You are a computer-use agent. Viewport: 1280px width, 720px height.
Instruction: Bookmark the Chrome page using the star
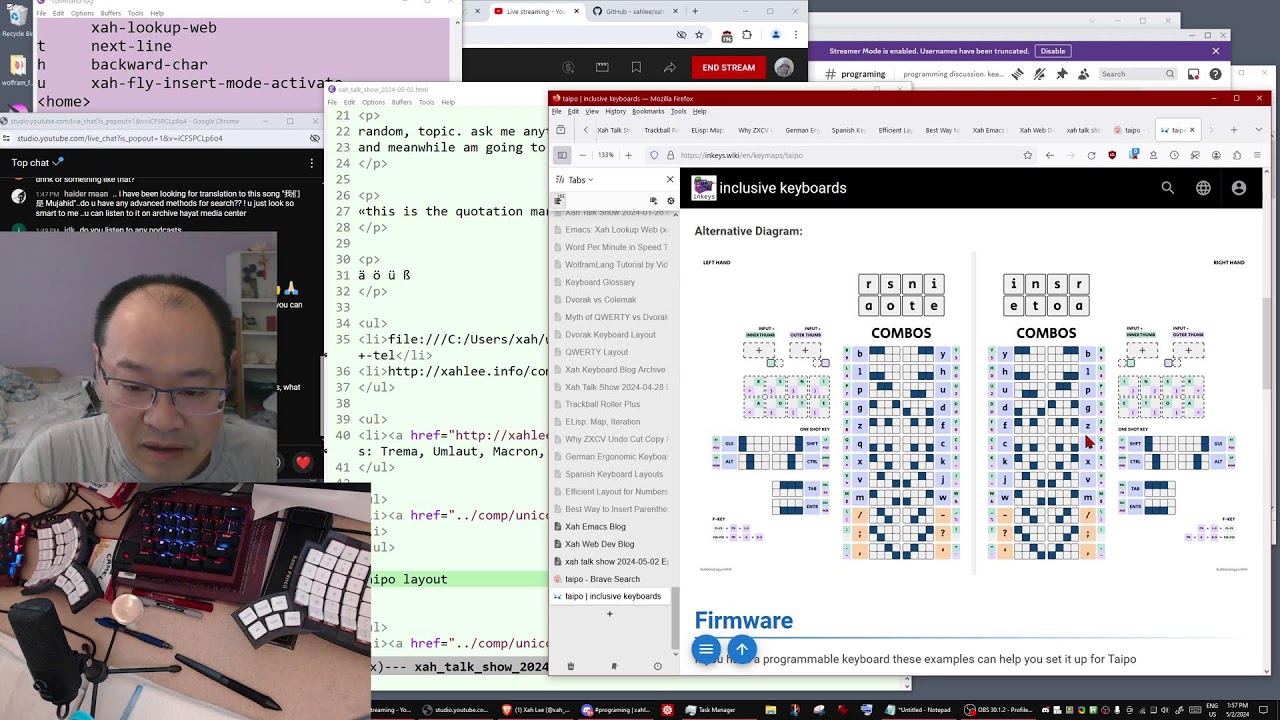tap(699, 35)
